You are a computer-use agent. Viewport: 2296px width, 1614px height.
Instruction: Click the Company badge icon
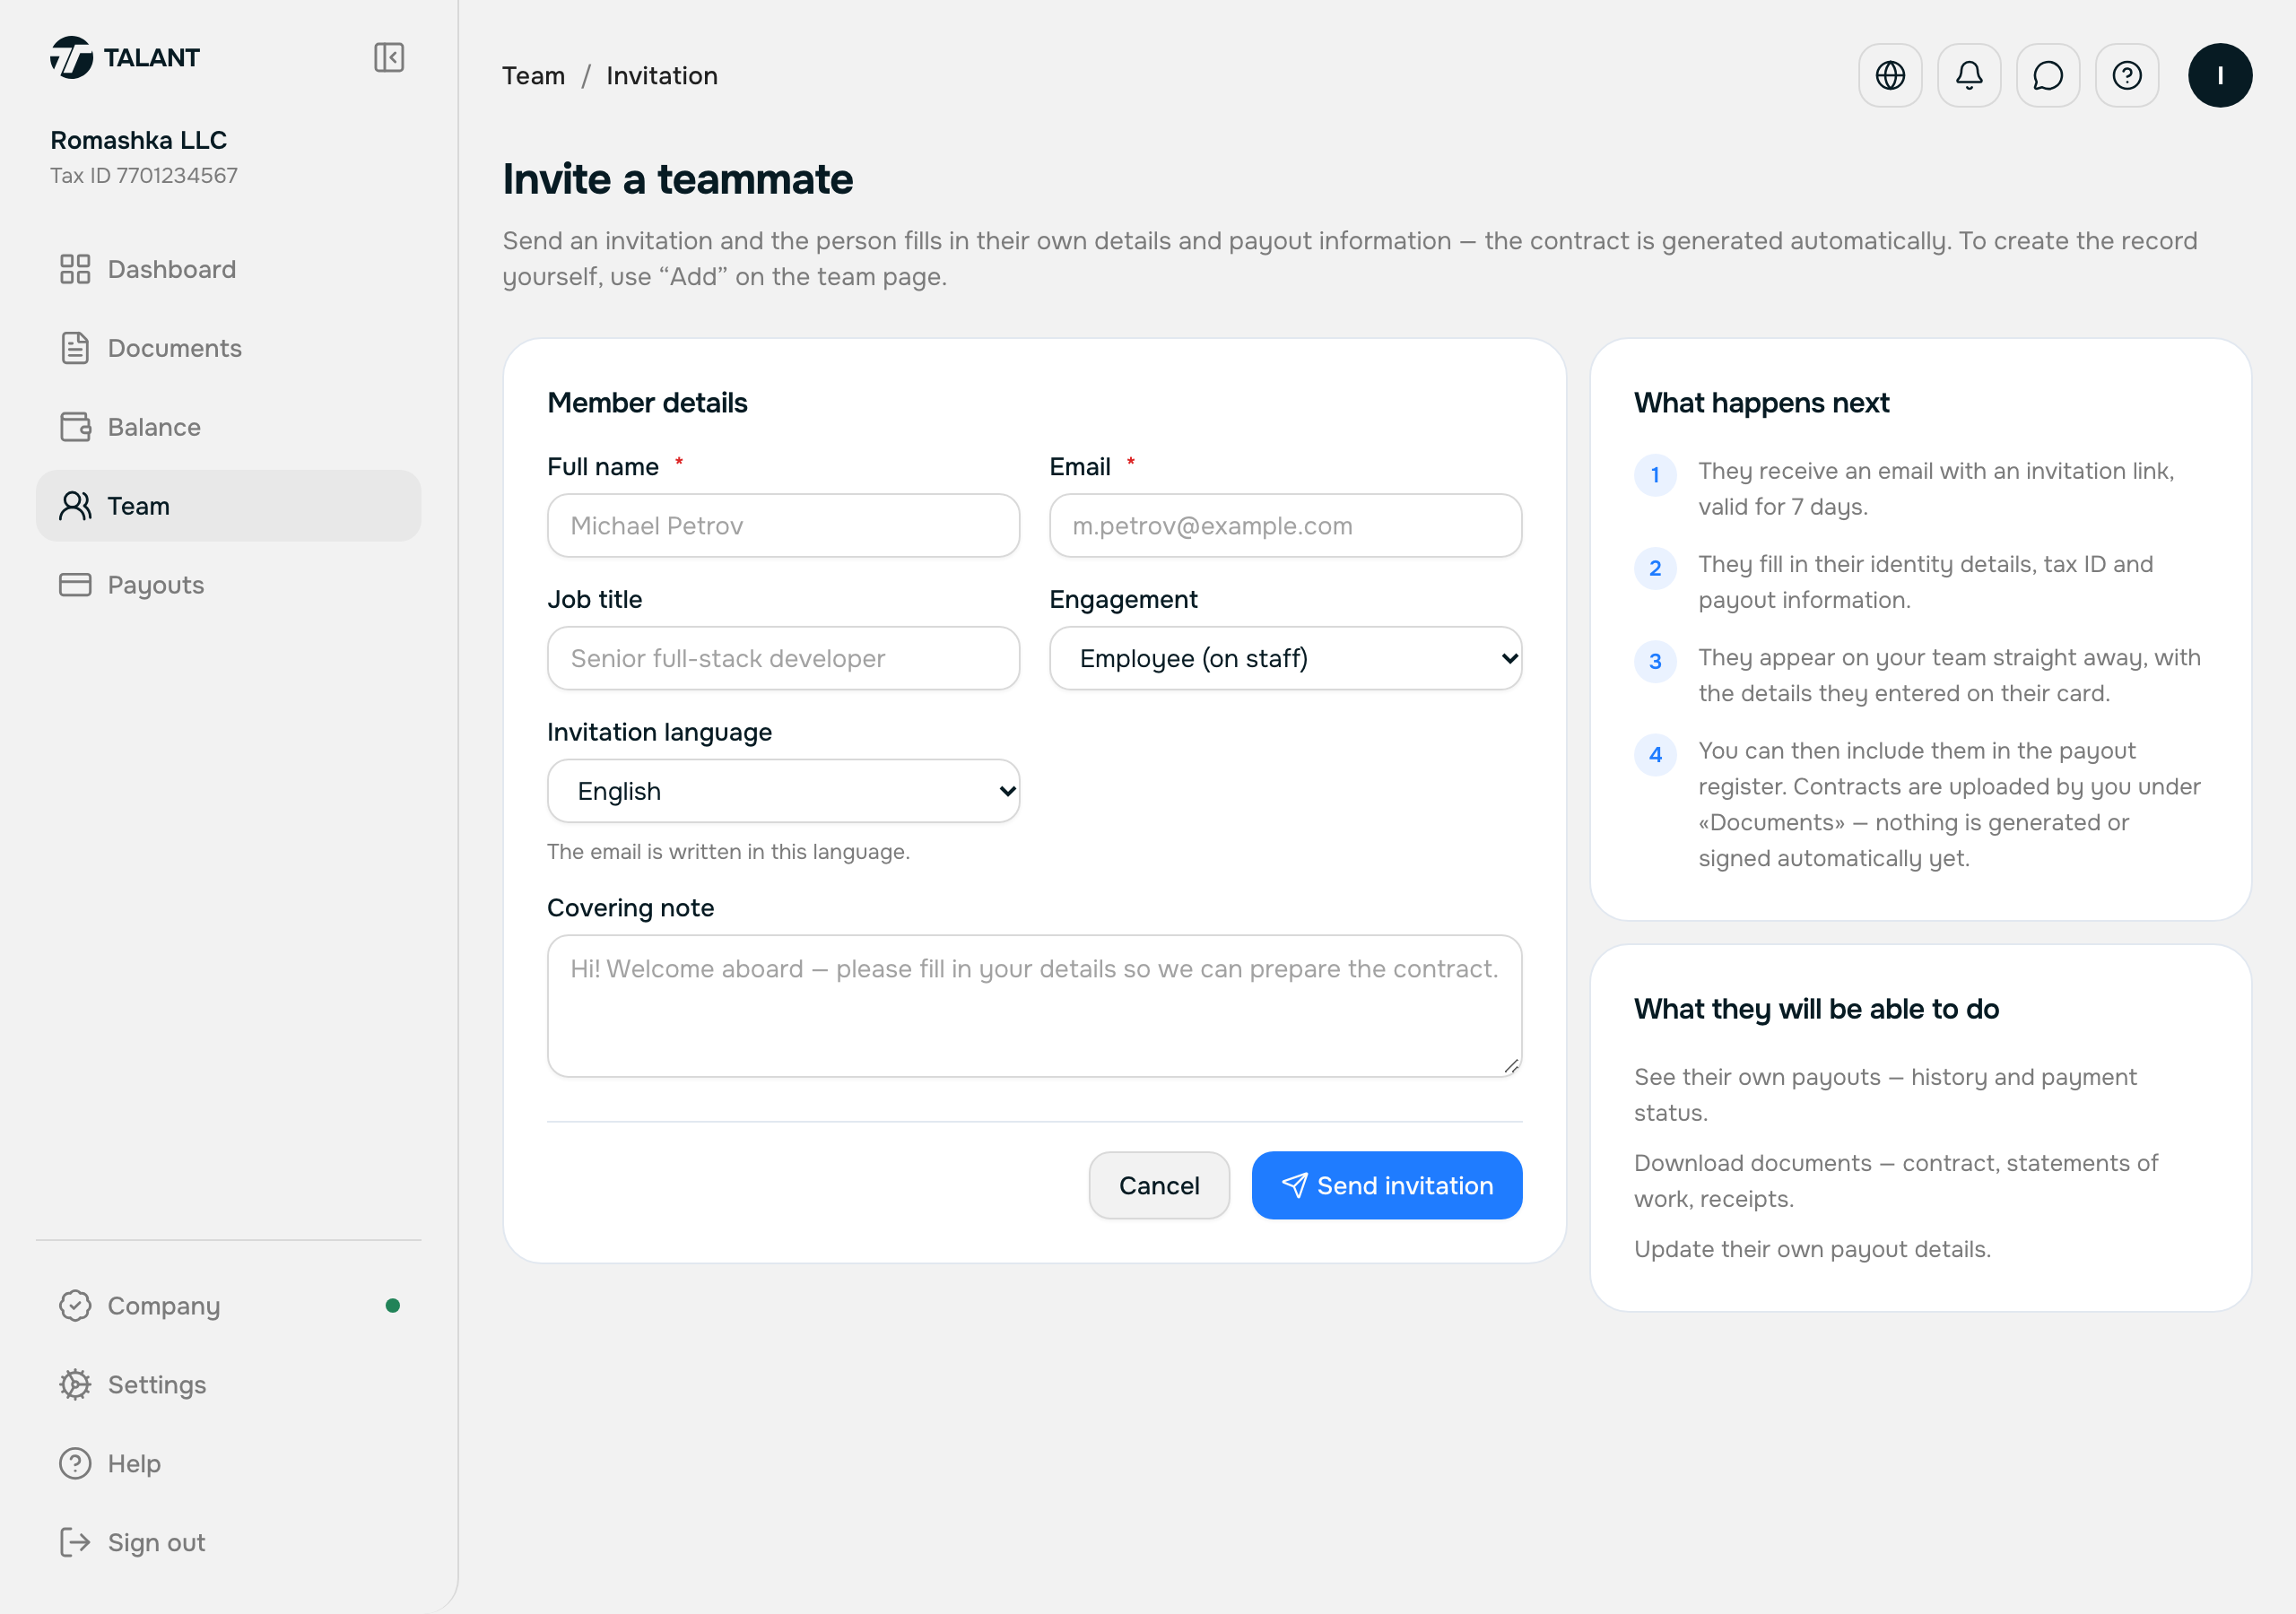(x=75, y=1306)
